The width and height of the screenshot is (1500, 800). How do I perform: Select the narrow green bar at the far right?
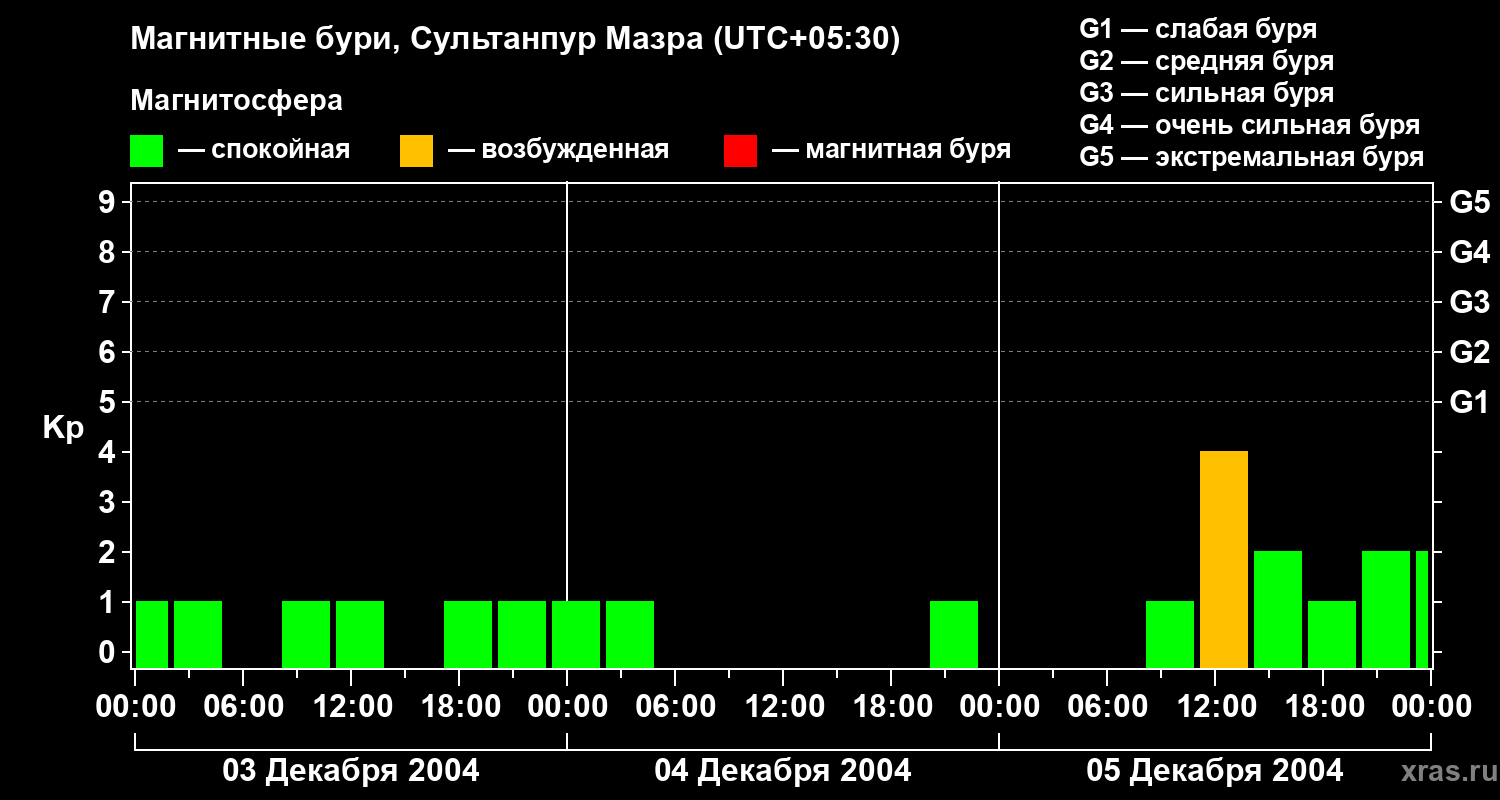click(1422, 608)
